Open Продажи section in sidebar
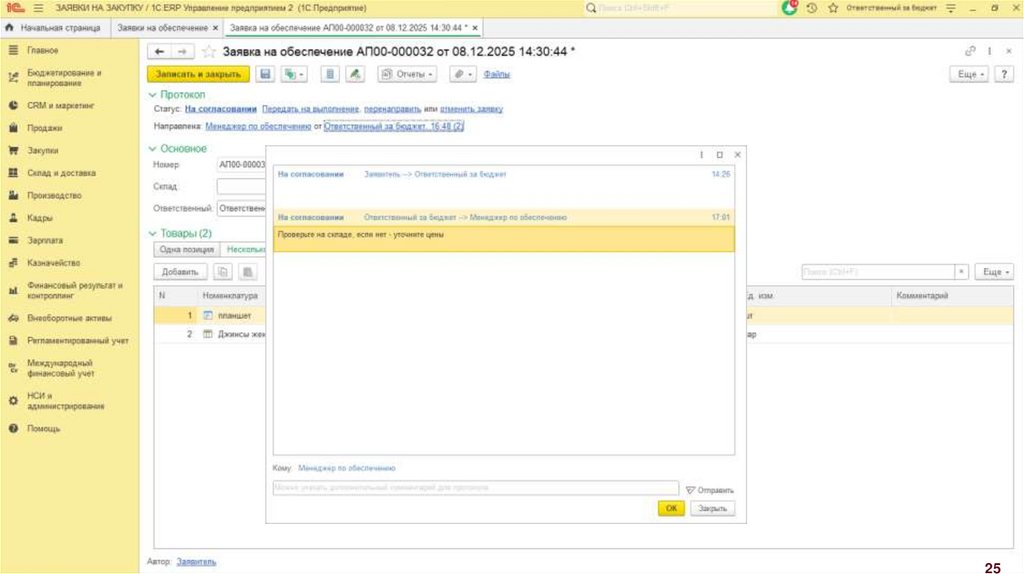Screen dimensions: 1024x574 (44, 129)
